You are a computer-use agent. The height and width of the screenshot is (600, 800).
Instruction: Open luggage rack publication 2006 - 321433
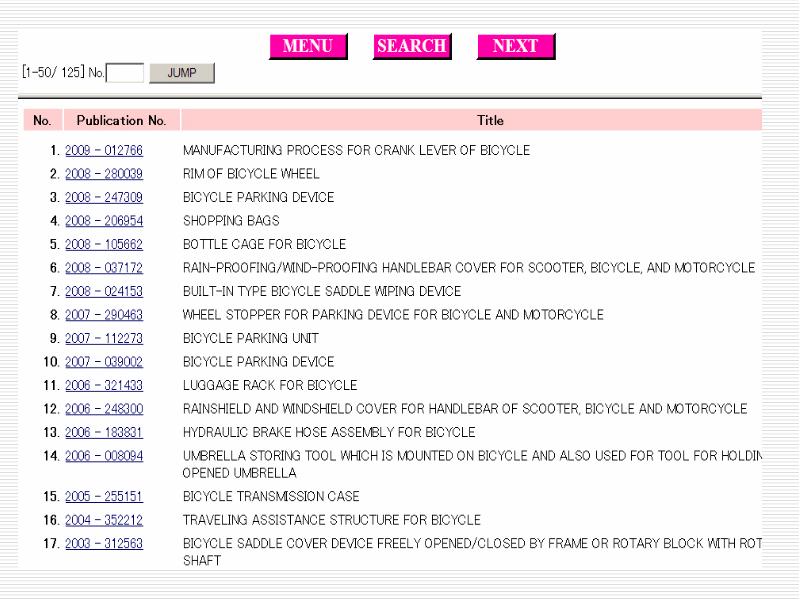(x=103, y=386)
